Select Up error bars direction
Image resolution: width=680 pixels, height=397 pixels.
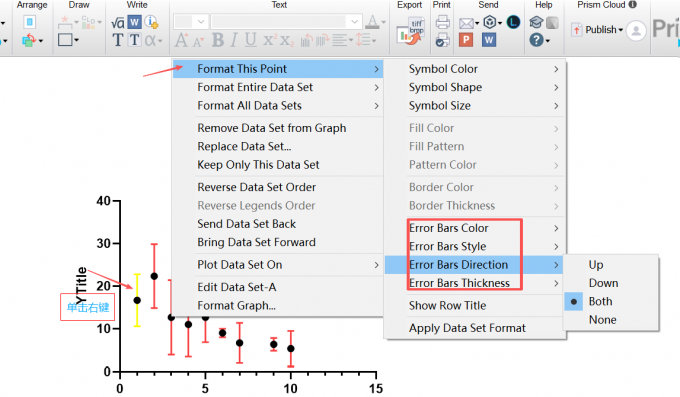tap(596, 265)
